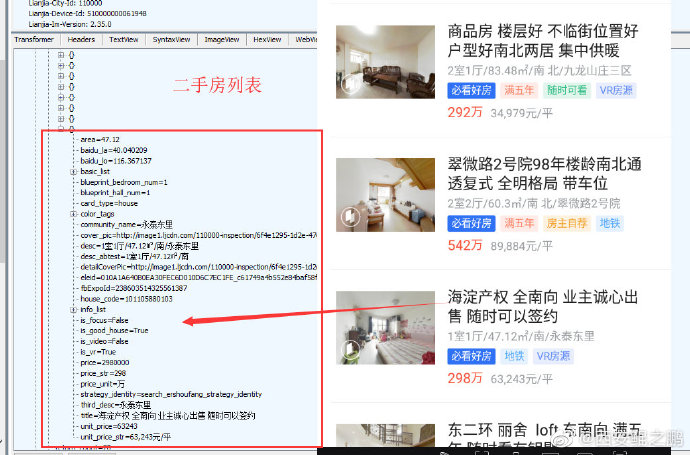Screen dimensions: 690x455
Task: Open listing titled 商品房 楼层好 不临街位置好
Action: coord(543,41)
